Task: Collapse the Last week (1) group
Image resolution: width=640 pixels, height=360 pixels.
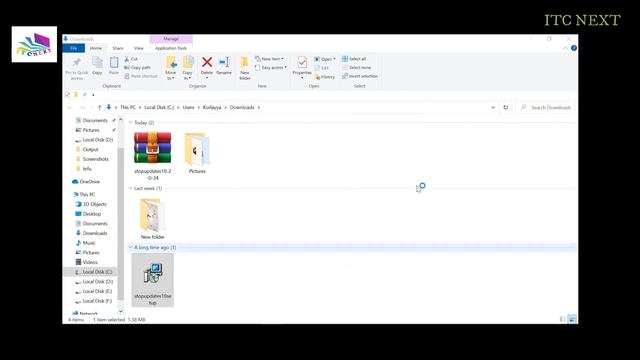Action: [x=131, y=188]
